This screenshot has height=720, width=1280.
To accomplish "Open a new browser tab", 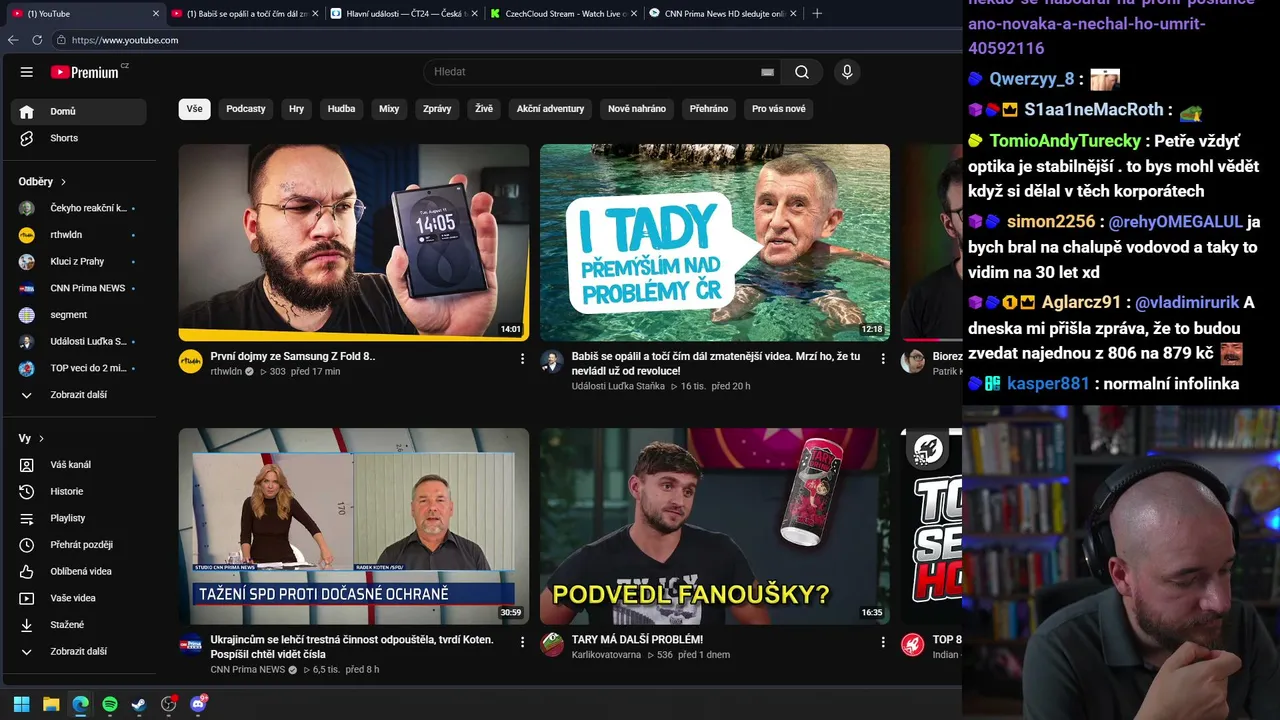I will pyautogui.click(x=817, y=13).
